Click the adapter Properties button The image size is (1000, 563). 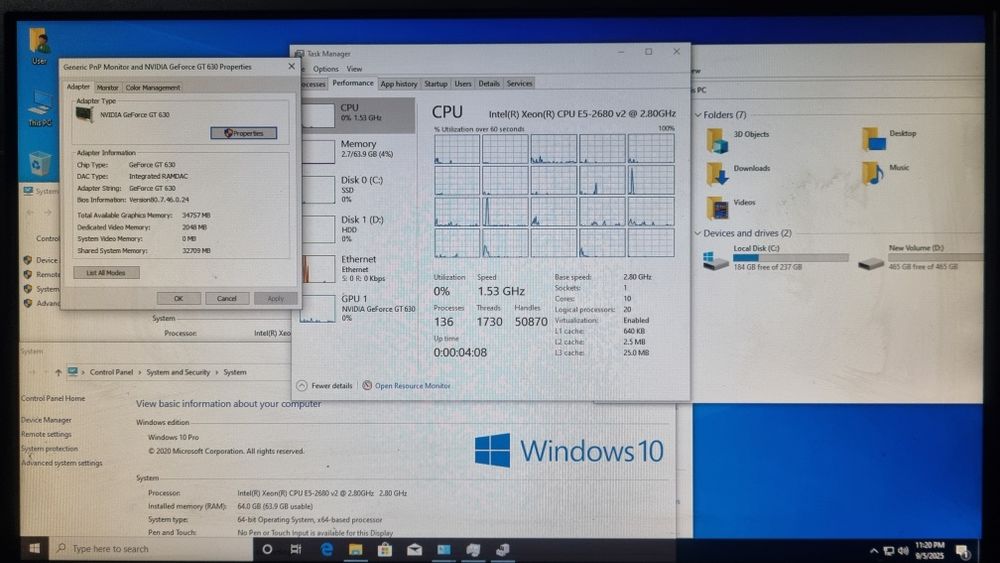pos(244,133)
